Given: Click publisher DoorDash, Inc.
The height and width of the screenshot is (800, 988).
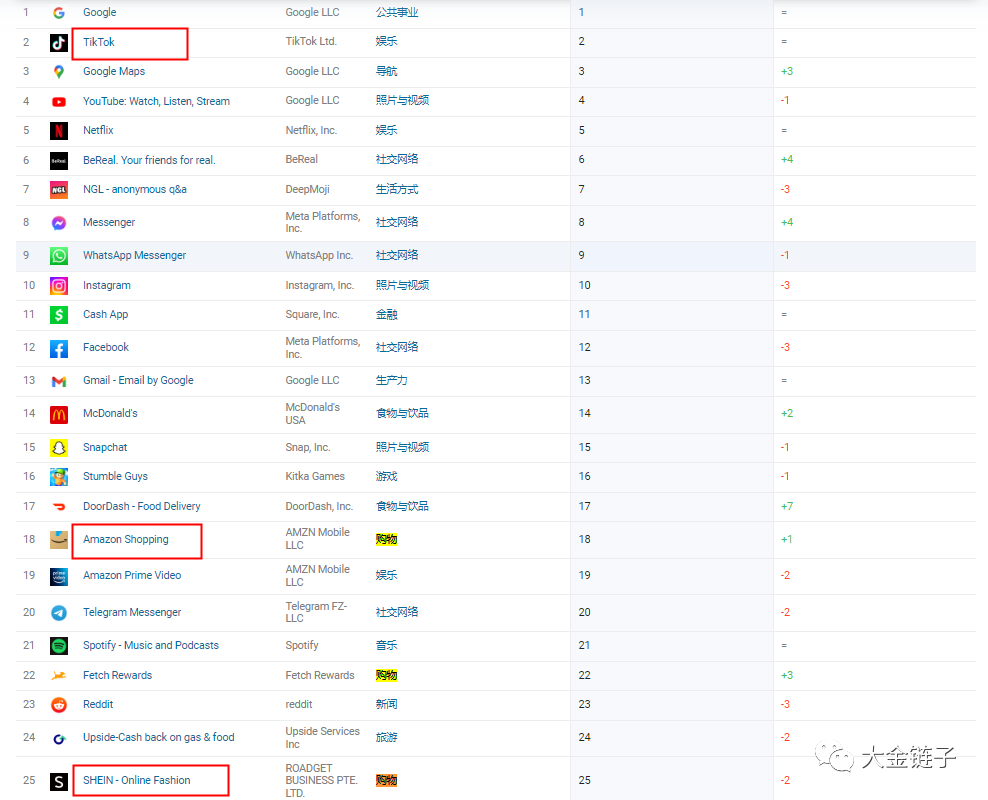Looking at the screenshot, I should [x=319, y=506].
